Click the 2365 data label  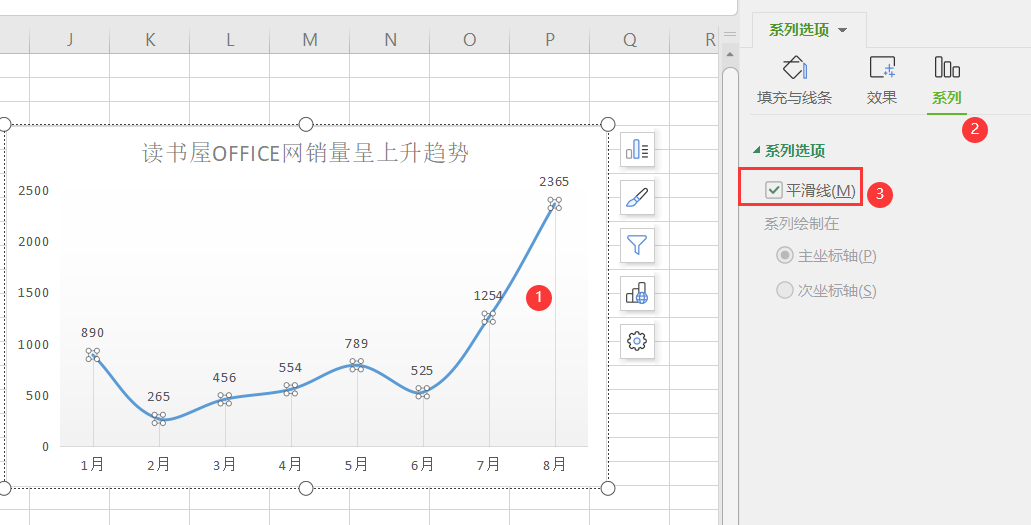[x=553, y=182]
